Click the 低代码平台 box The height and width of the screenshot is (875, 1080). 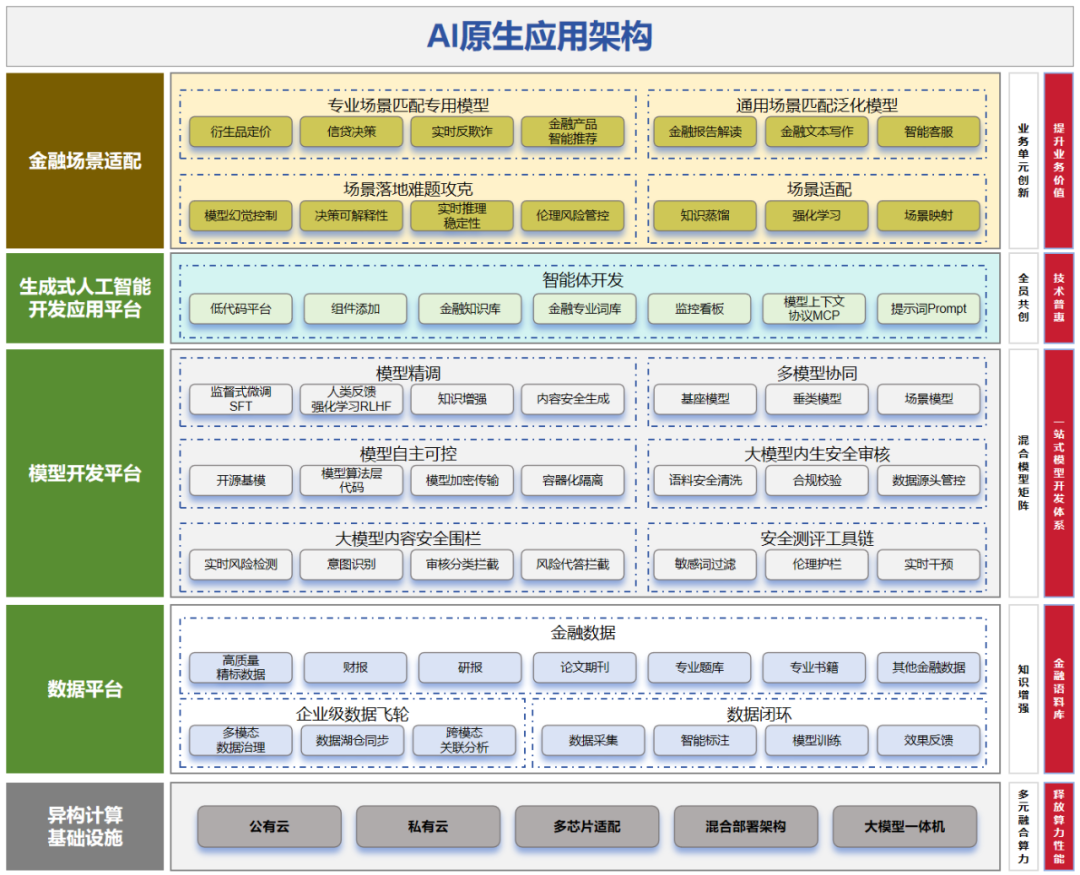tap(240, 309)
